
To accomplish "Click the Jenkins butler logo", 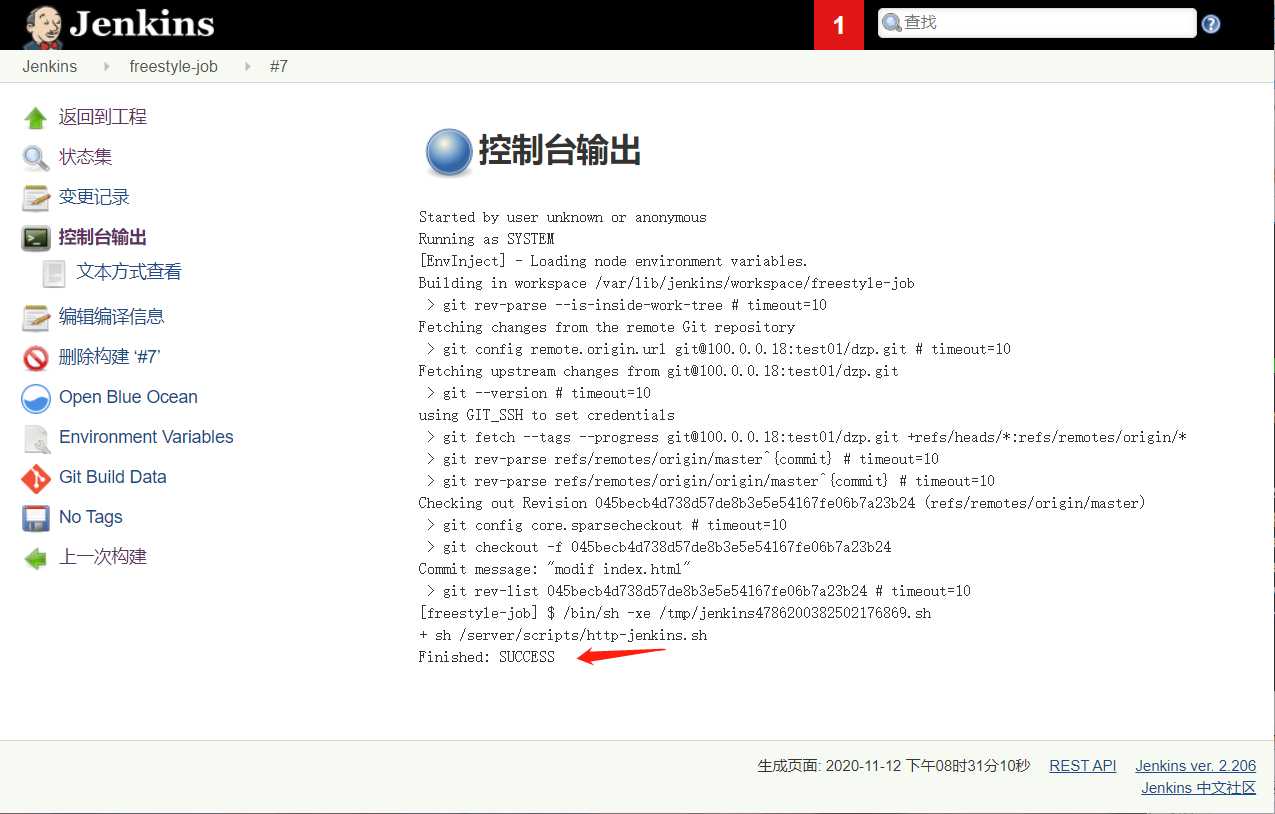I will pos(42,26).
